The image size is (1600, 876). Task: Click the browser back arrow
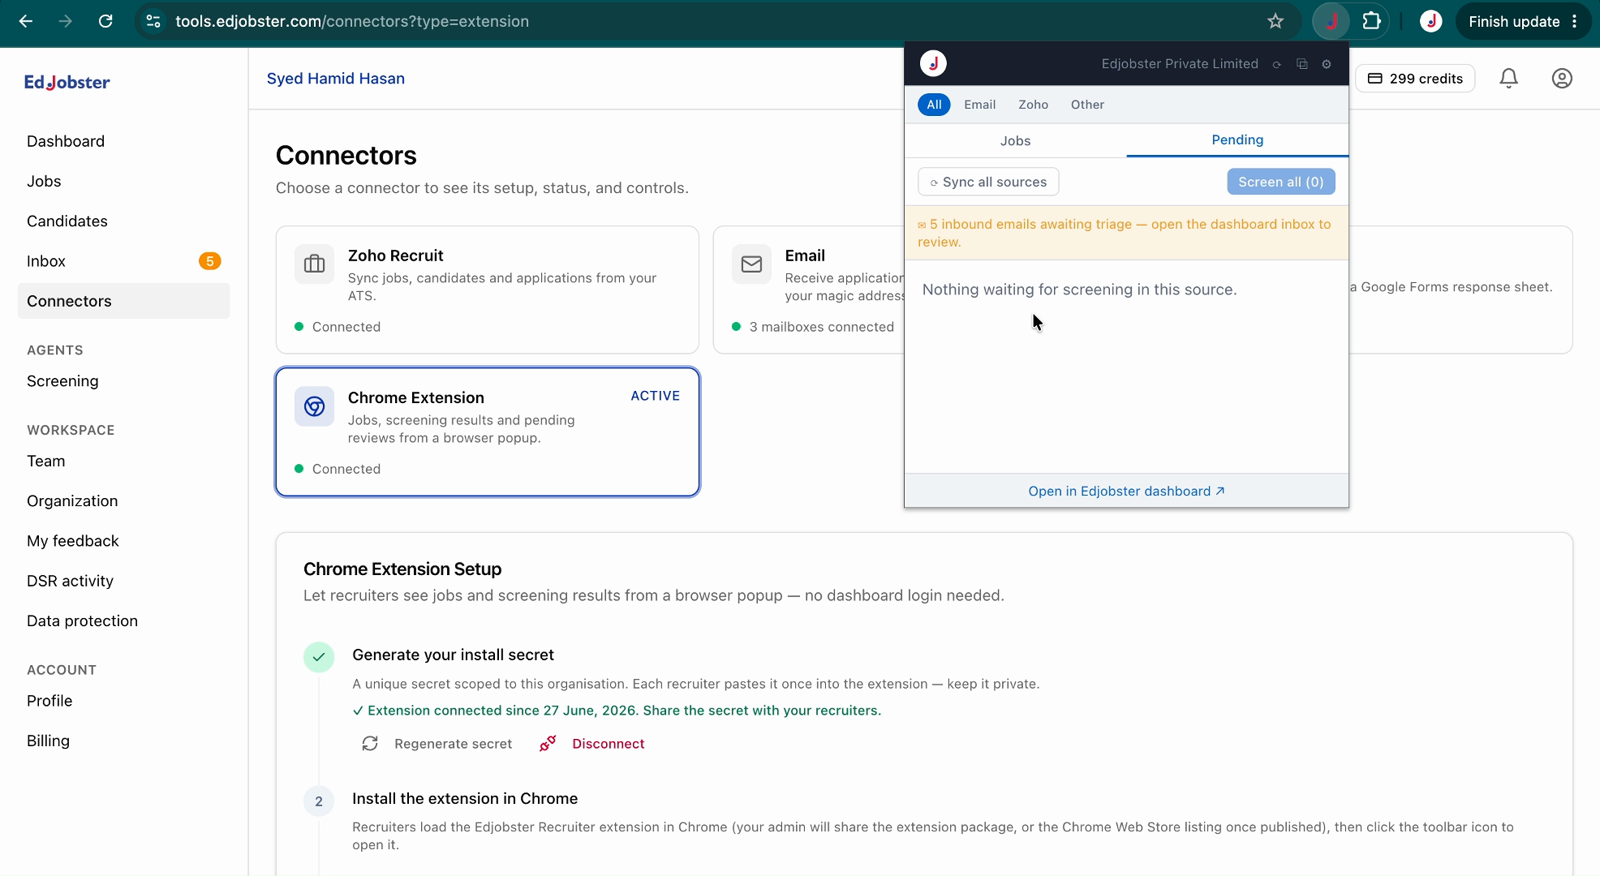click(26, 21)
